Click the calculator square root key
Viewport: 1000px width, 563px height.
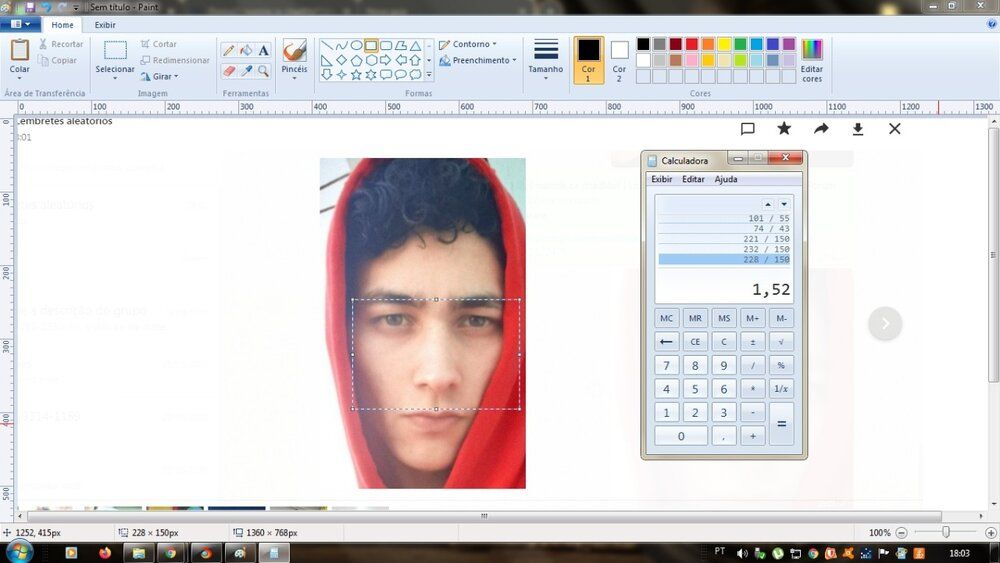click(781, 342)
